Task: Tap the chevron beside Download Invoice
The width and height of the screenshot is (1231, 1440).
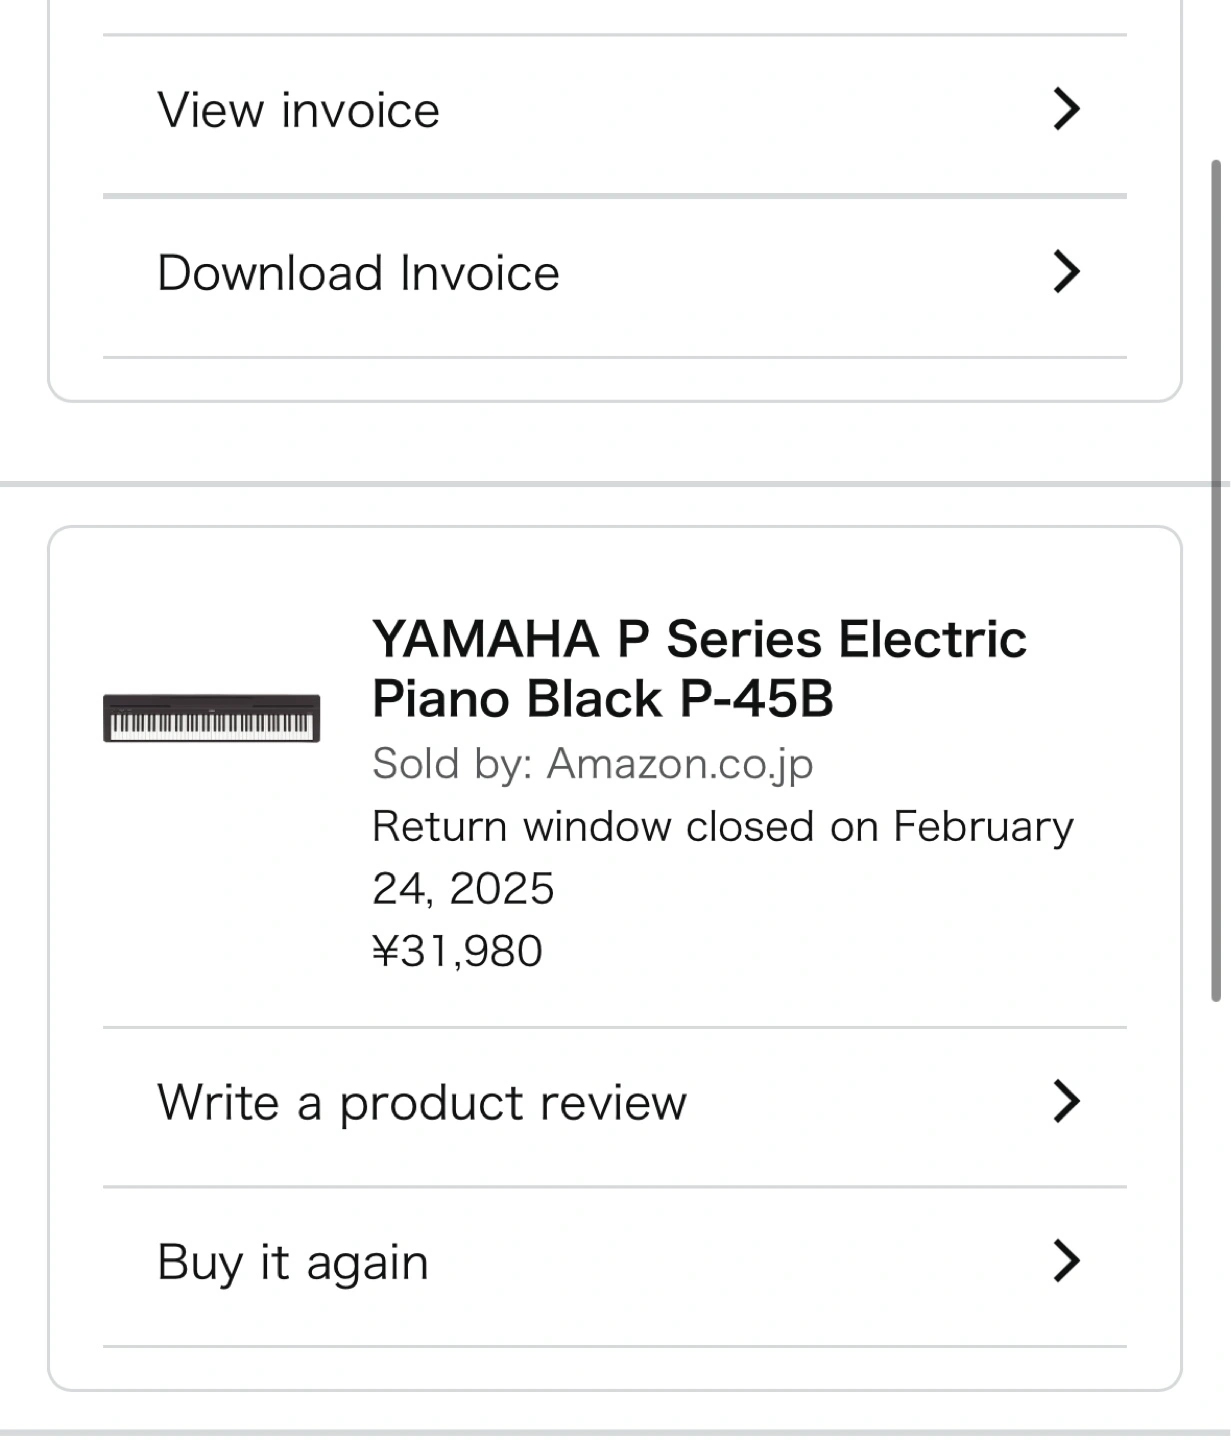Action: [x=1067, y=272]
